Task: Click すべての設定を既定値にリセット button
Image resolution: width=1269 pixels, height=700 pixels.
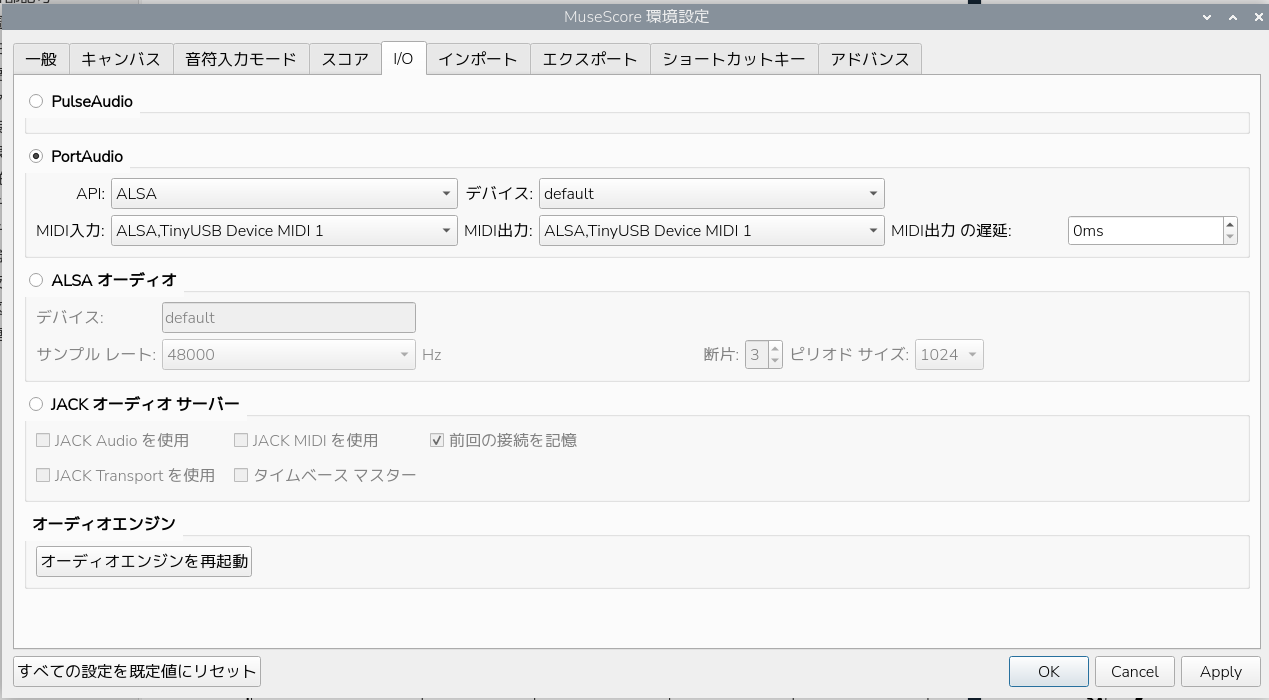Action: pos(137,671)
